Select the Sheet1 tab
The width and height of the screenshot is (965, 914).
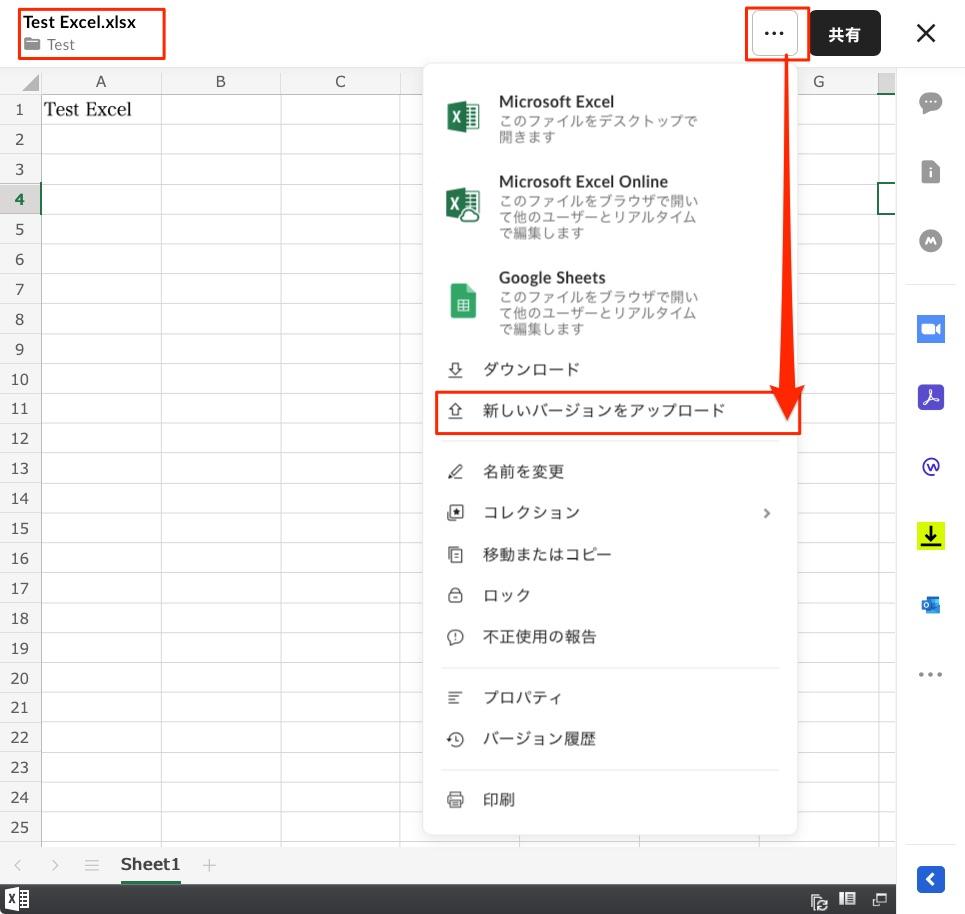pyautogui.click(x=150, y=864)
